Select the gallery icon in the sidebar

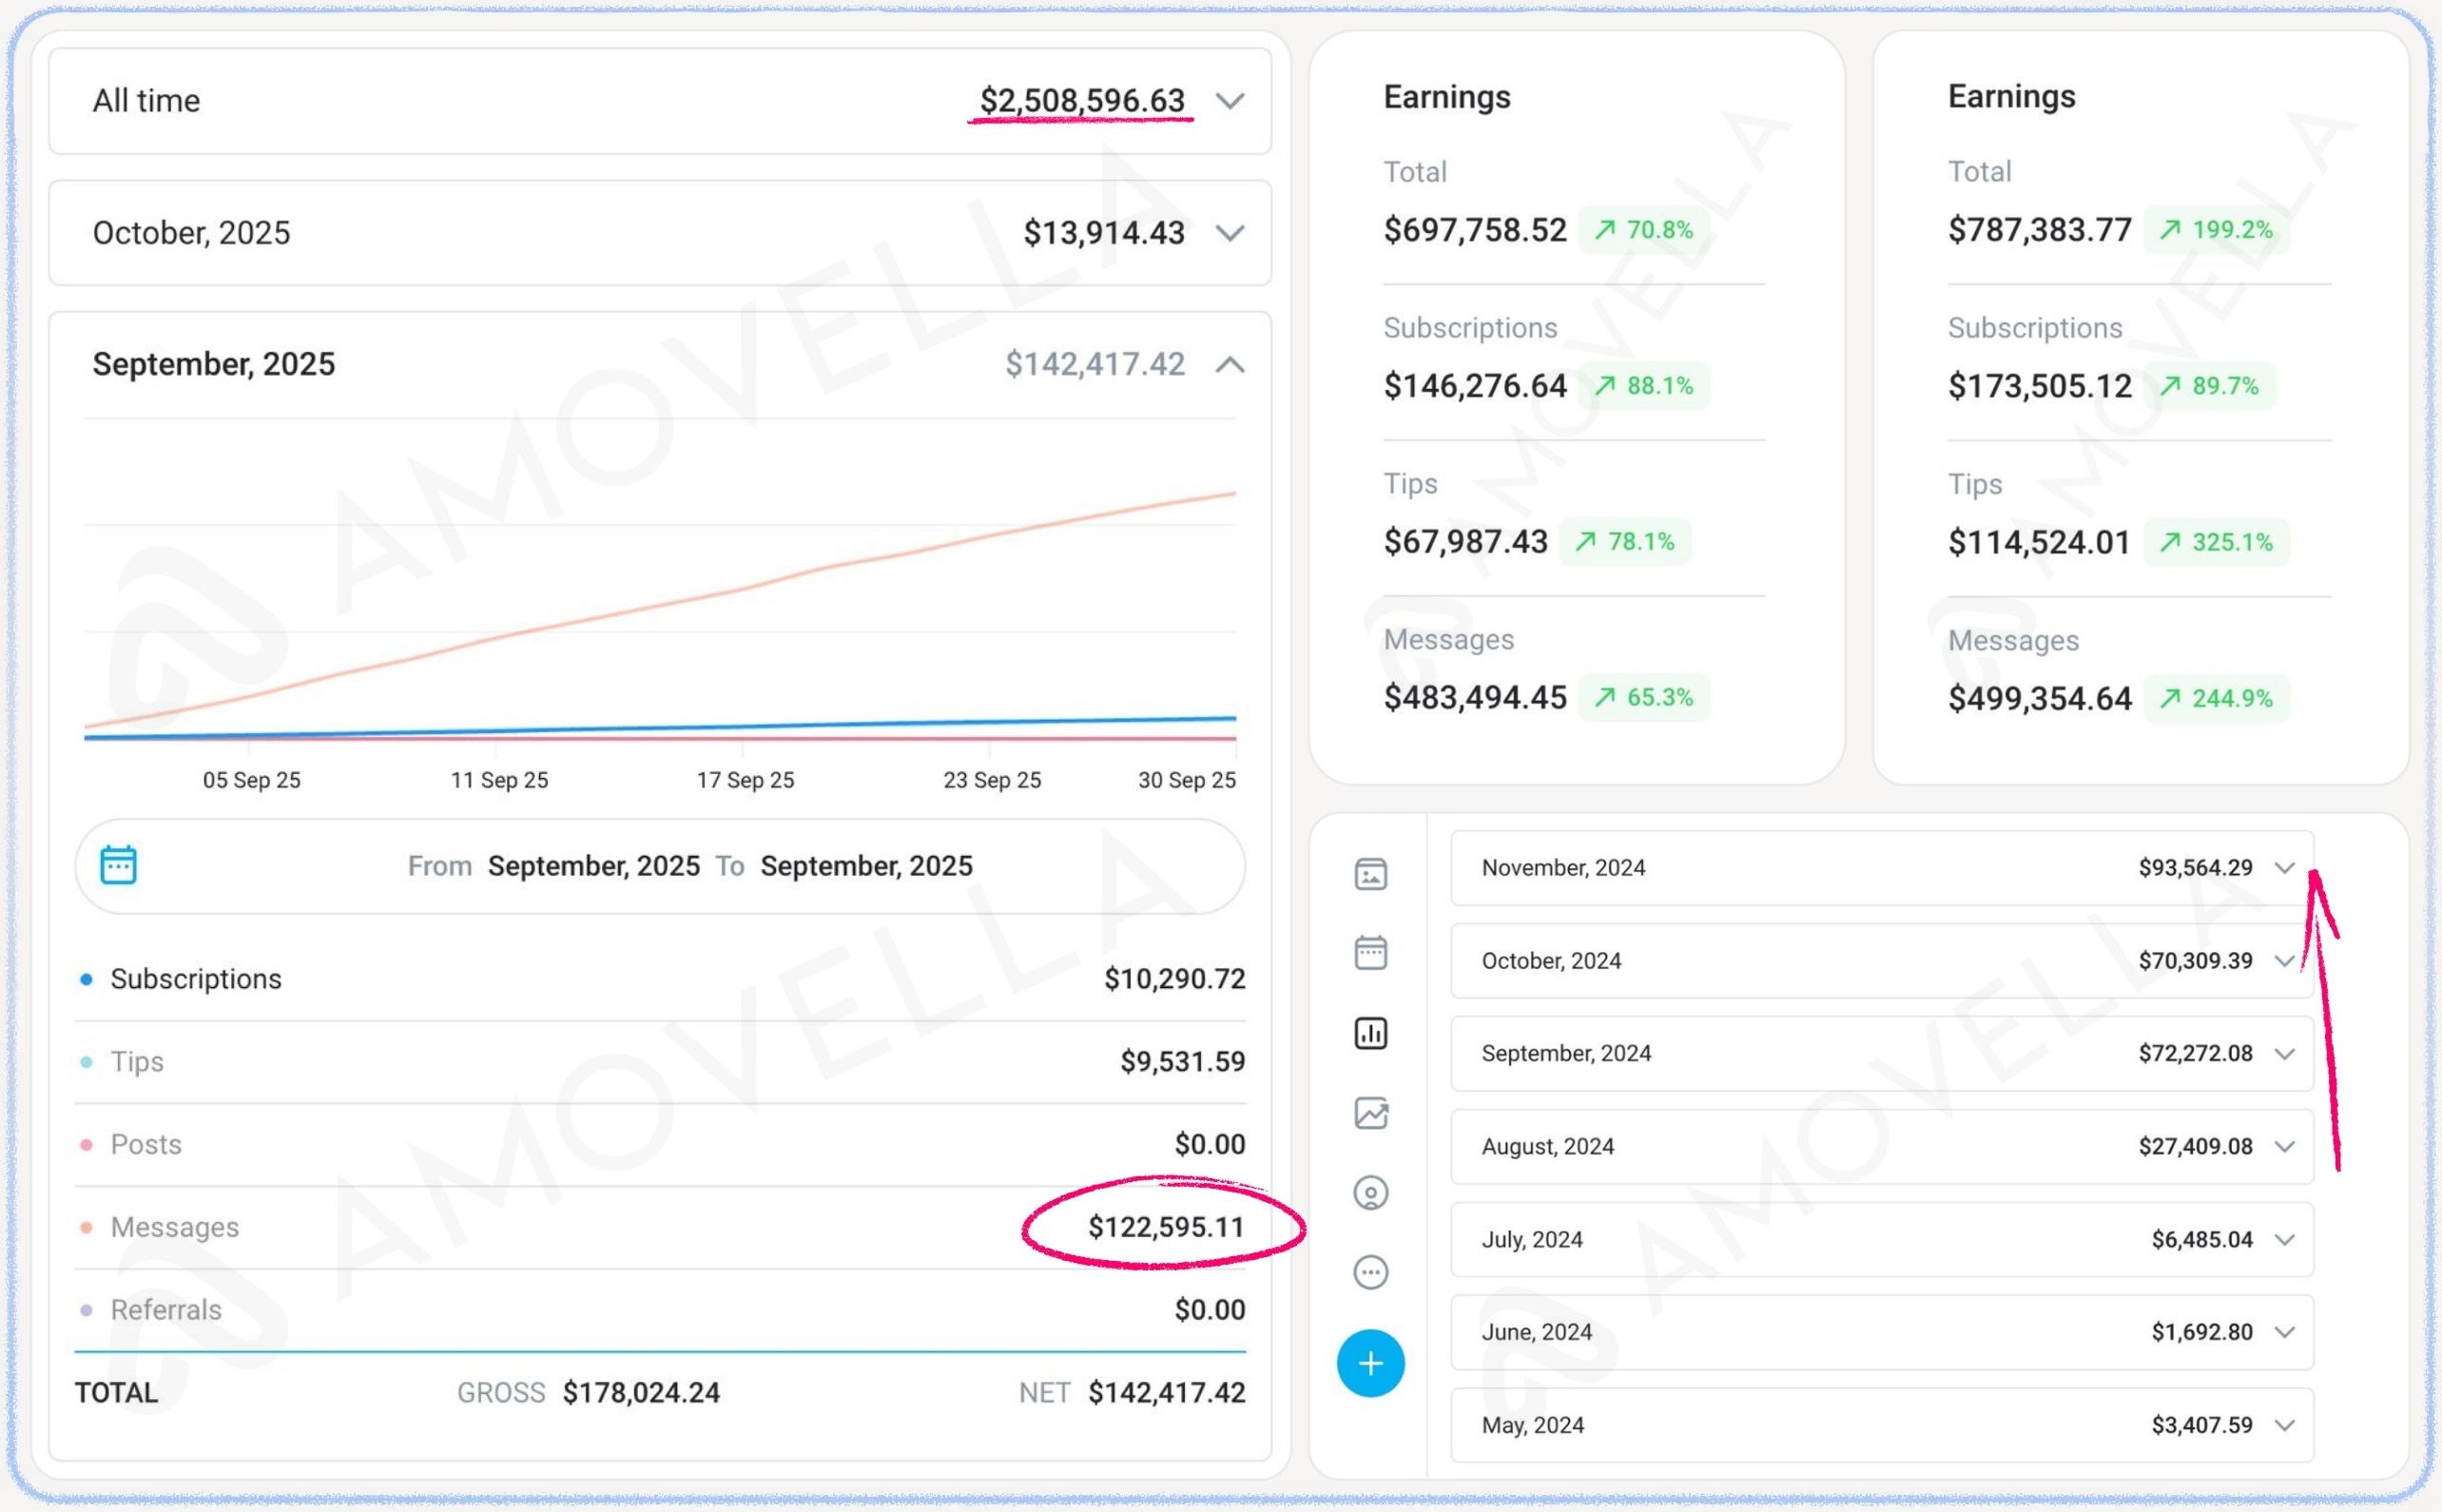pyautogui.click(x=1371, y=873)
